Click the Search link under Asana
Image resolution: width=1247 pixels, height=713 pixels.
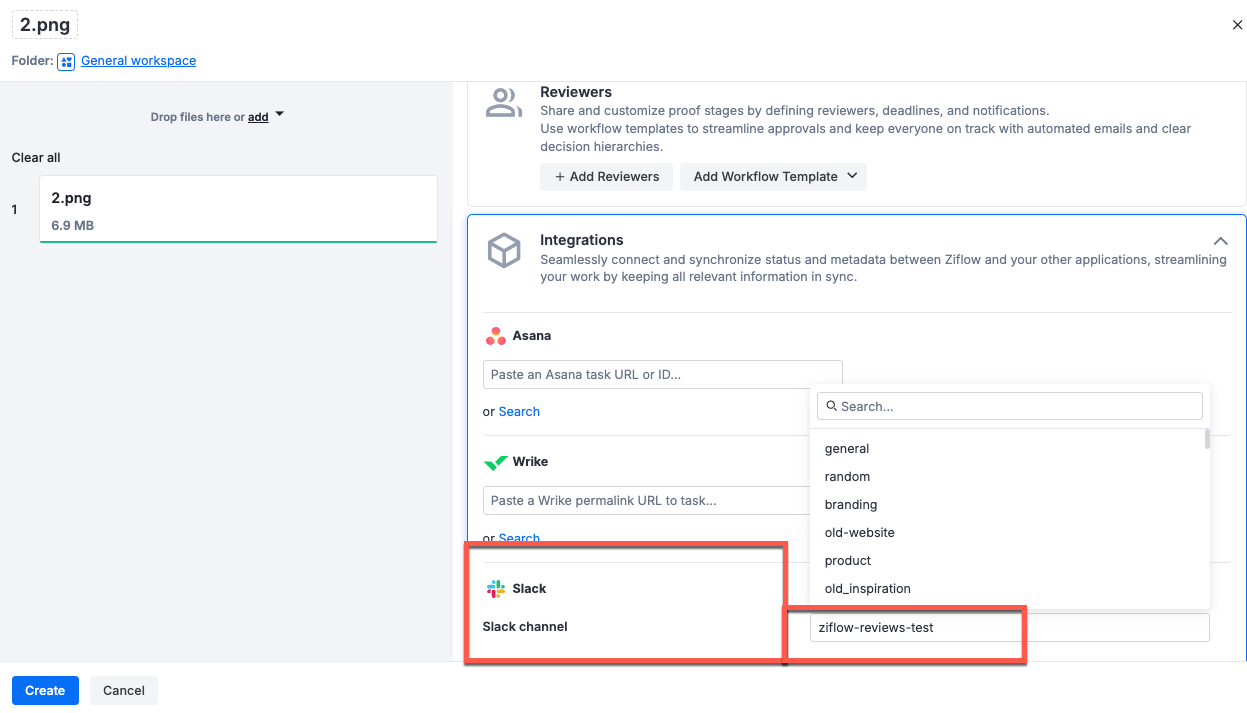[519, 411]
